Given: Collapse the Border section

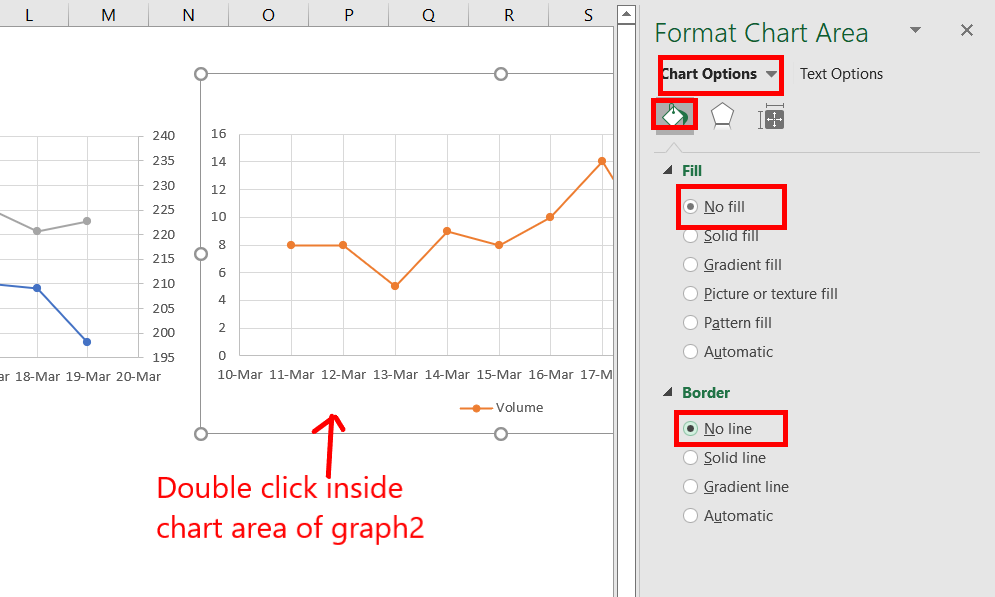Looking at the screenshot, I should (x=668, y=392).
